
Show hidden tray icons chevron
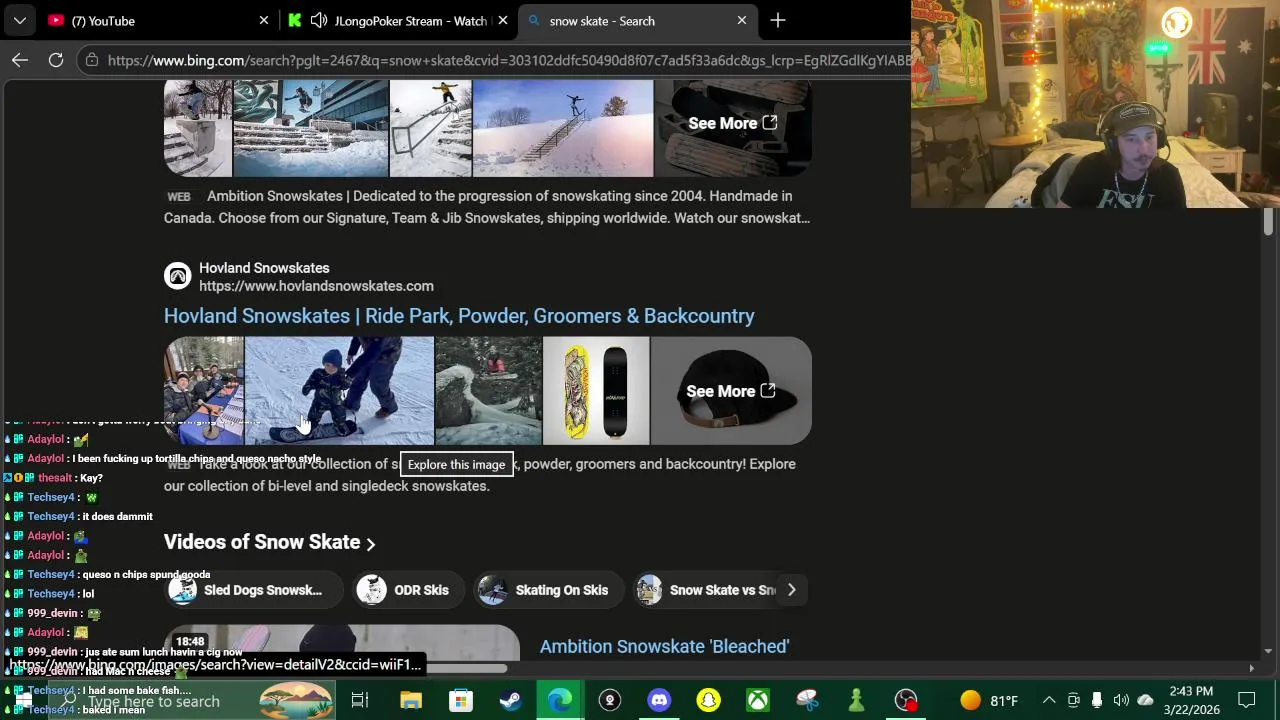tap(1049, 700)
